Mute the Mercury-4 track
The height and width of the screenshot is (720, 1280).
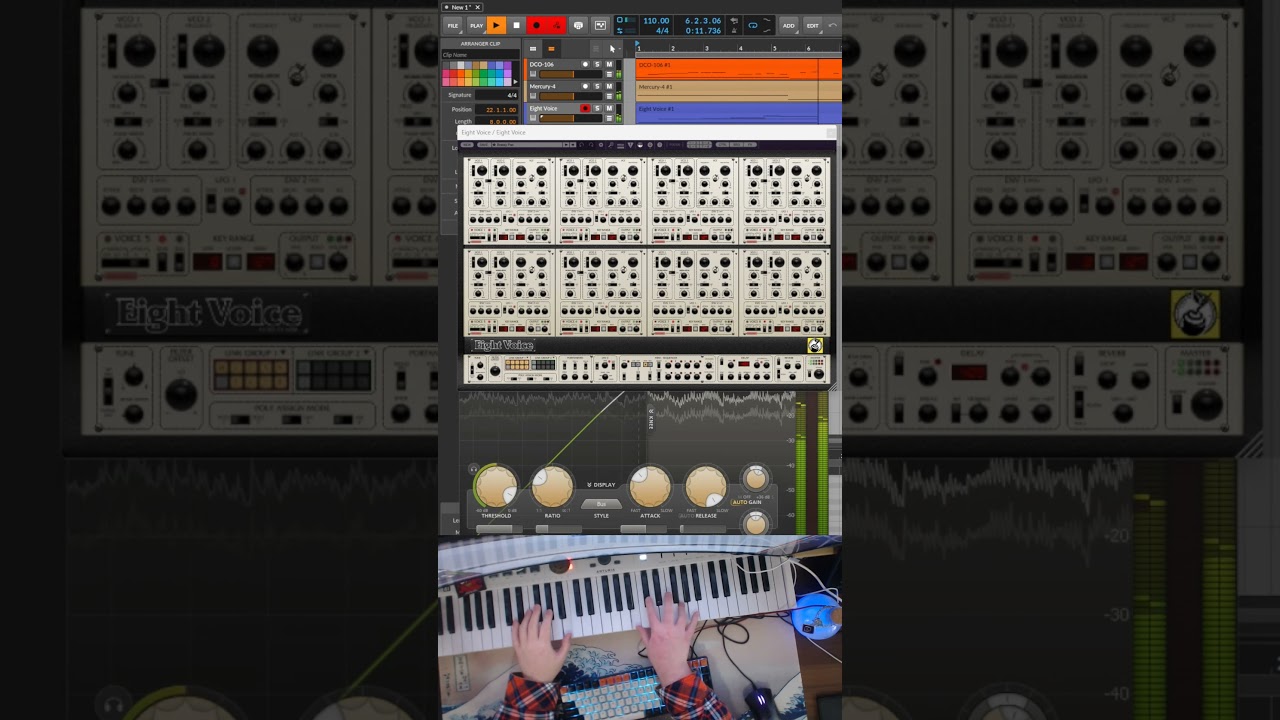point(609,86)
